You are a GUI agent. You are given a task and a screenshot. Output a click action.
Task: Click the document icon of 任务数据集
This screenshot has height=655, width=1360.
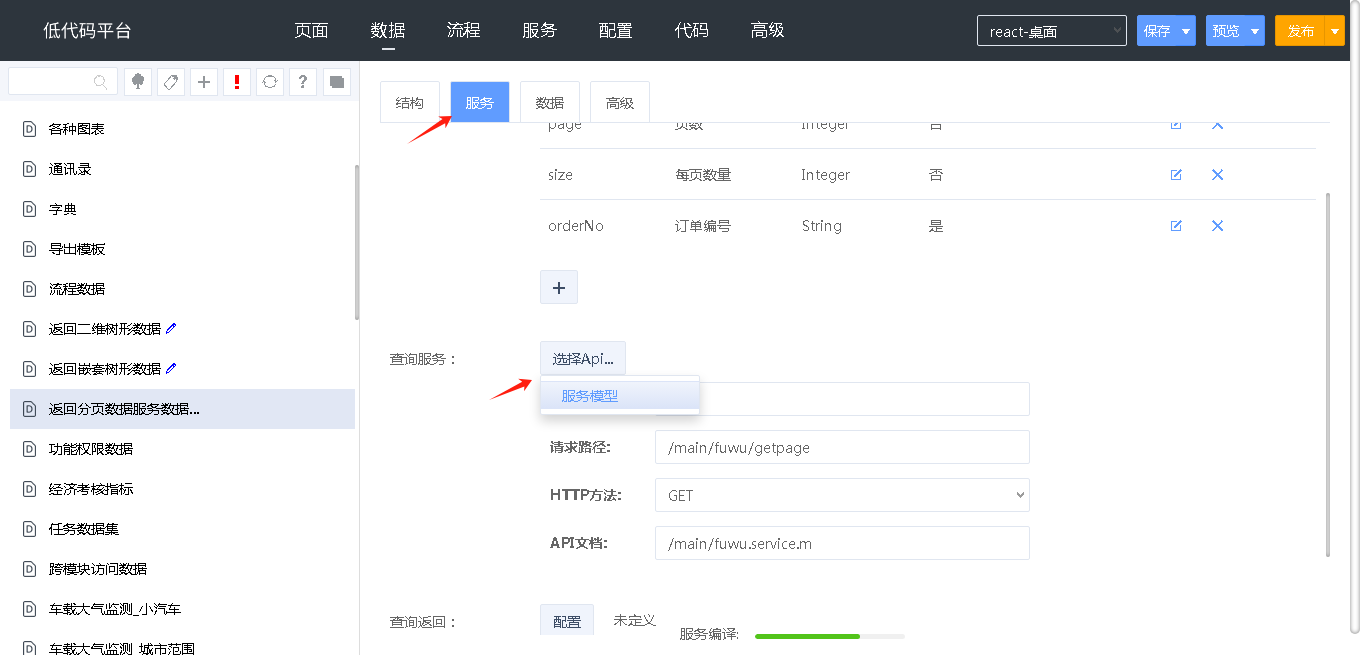coord(29,529)
